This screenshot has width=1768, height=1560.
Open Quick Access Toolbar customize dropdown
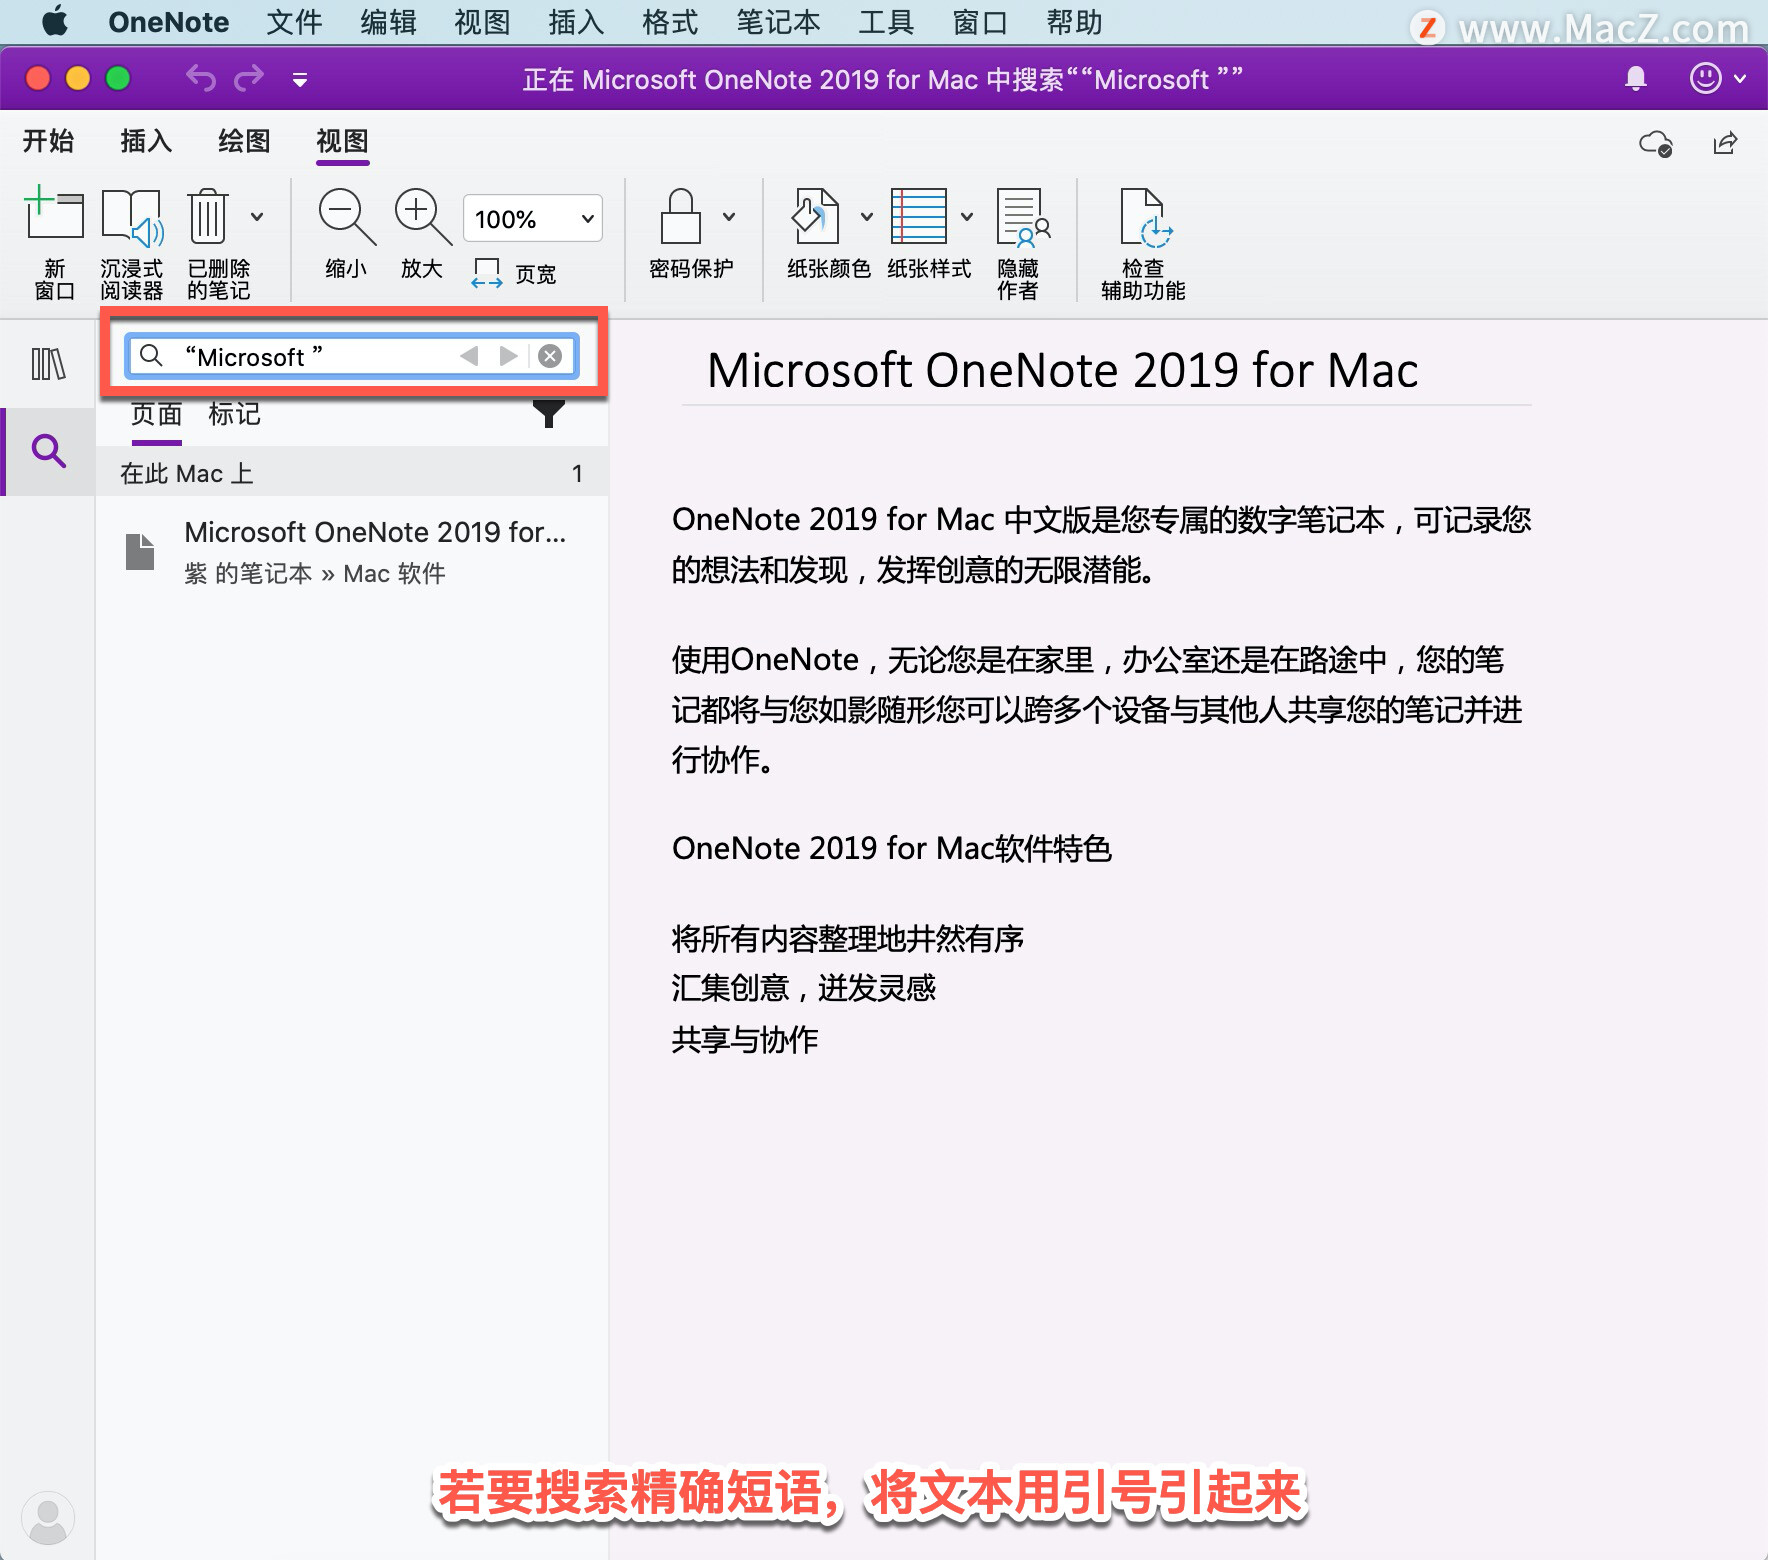click(x=299, y=79)
